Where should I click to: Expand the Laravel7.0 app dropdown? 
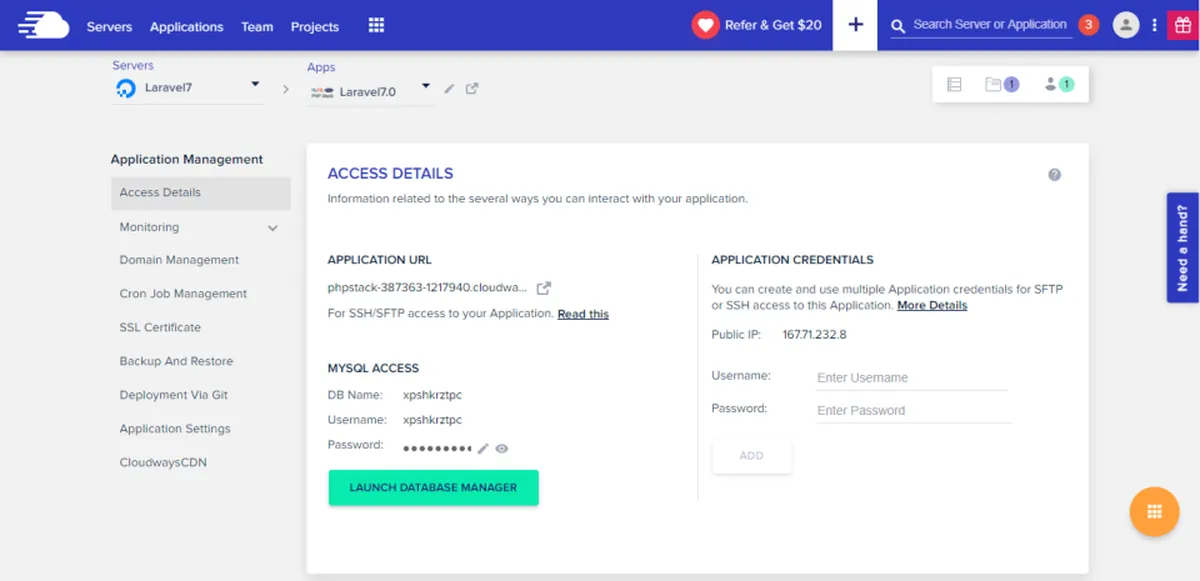tap(426, 86)
